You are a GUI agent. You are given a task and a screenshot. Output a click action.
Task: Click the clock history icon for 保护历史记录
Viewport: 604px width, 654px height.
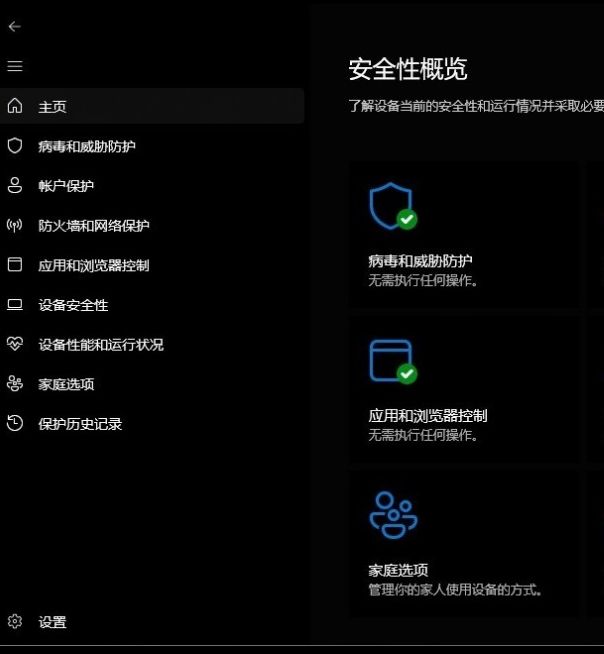click(15, 423)
